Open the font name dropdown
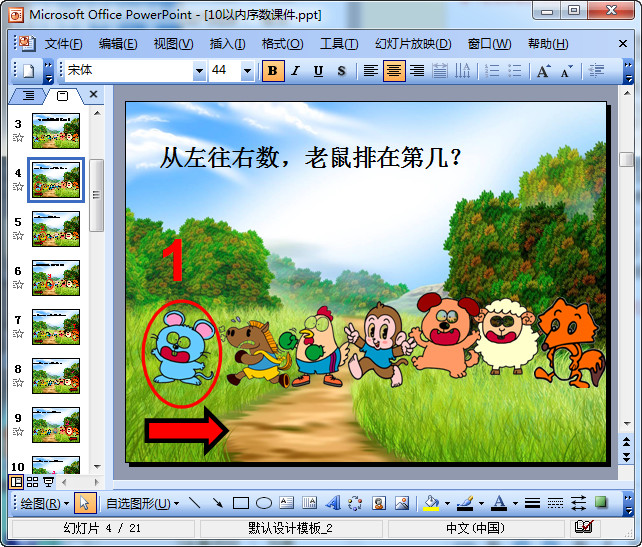 (x=199, y=71)
